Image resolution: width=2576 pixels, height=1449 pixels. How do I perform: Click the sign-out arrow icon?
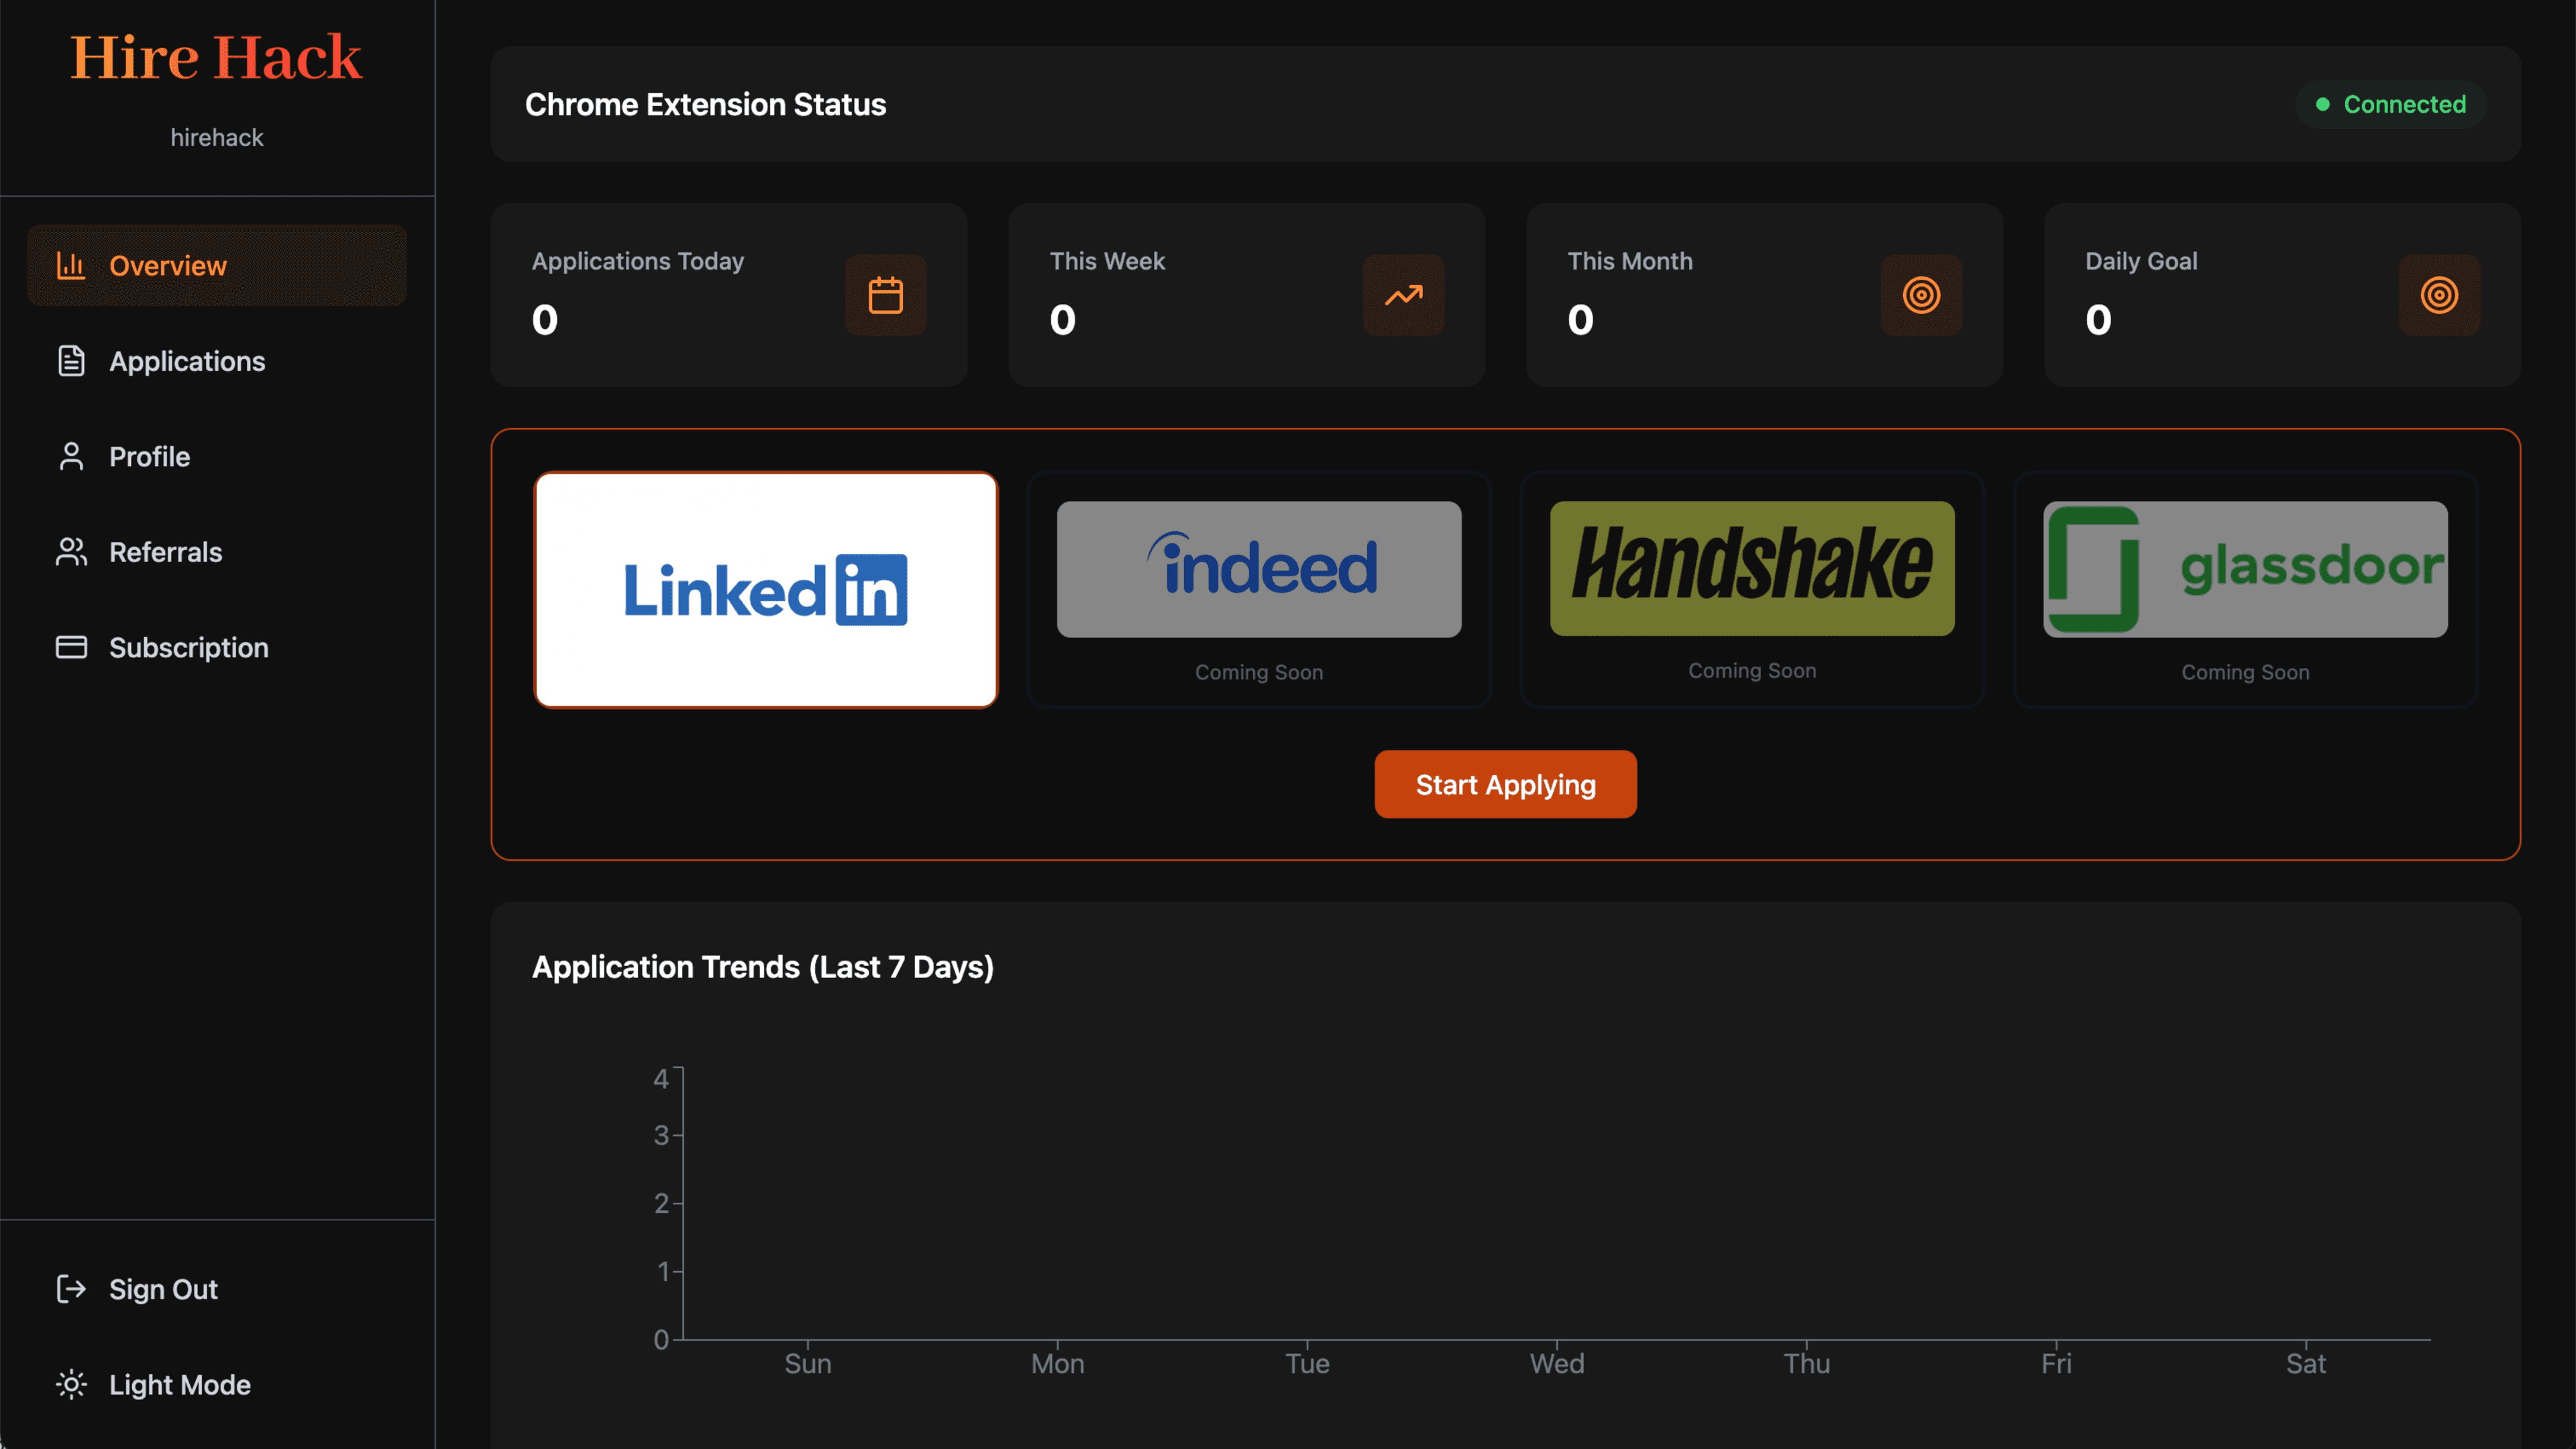click(71, 1289)
